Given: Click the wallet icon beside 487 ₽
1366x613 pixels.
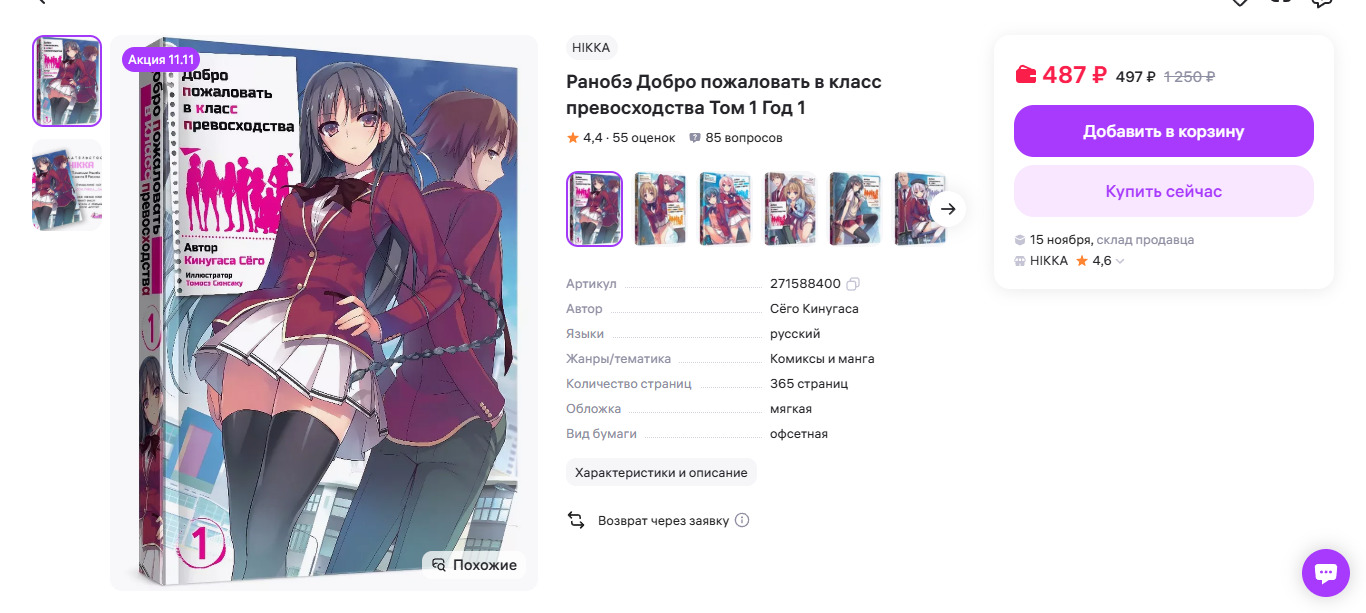Looking at the screenshot, I should pos(1026,75).
